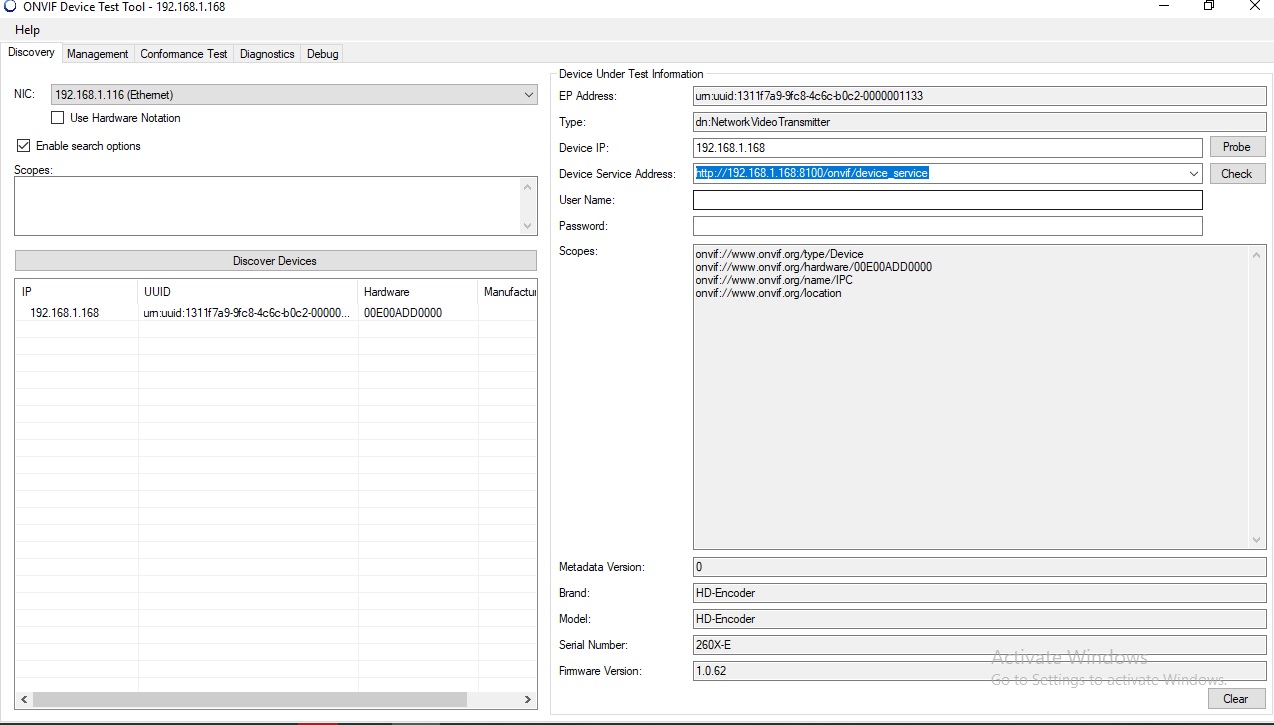
Task: Click the Device IP input field
Action: tap(947, 148)
